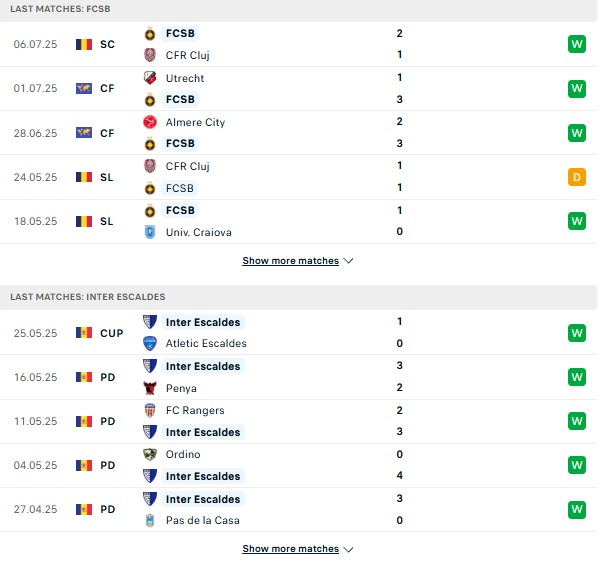
Task: Click the orange D draw badge
Action: [x=577, y=177]
